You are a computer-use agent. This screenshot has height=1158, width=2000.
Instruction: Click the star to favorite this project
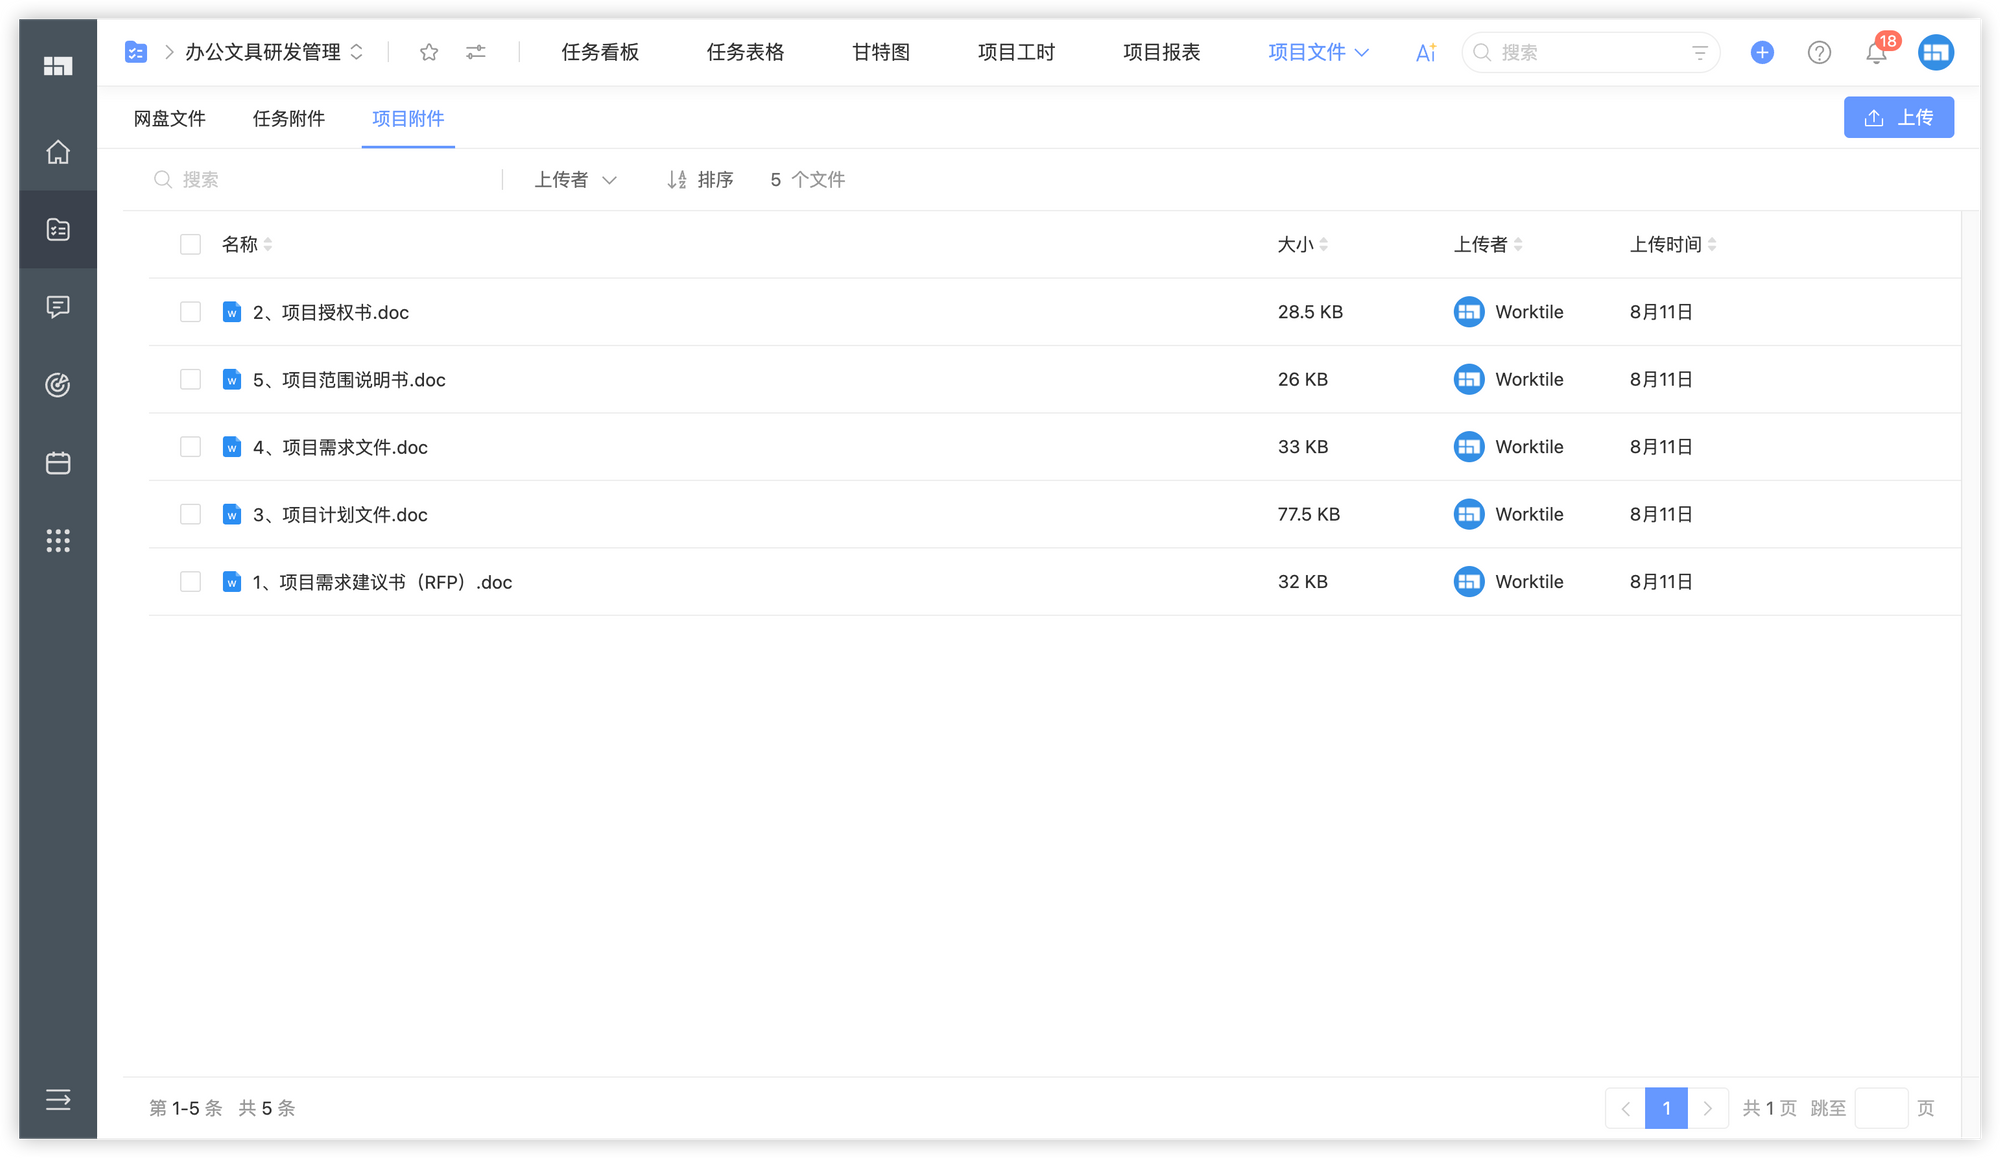428,52
